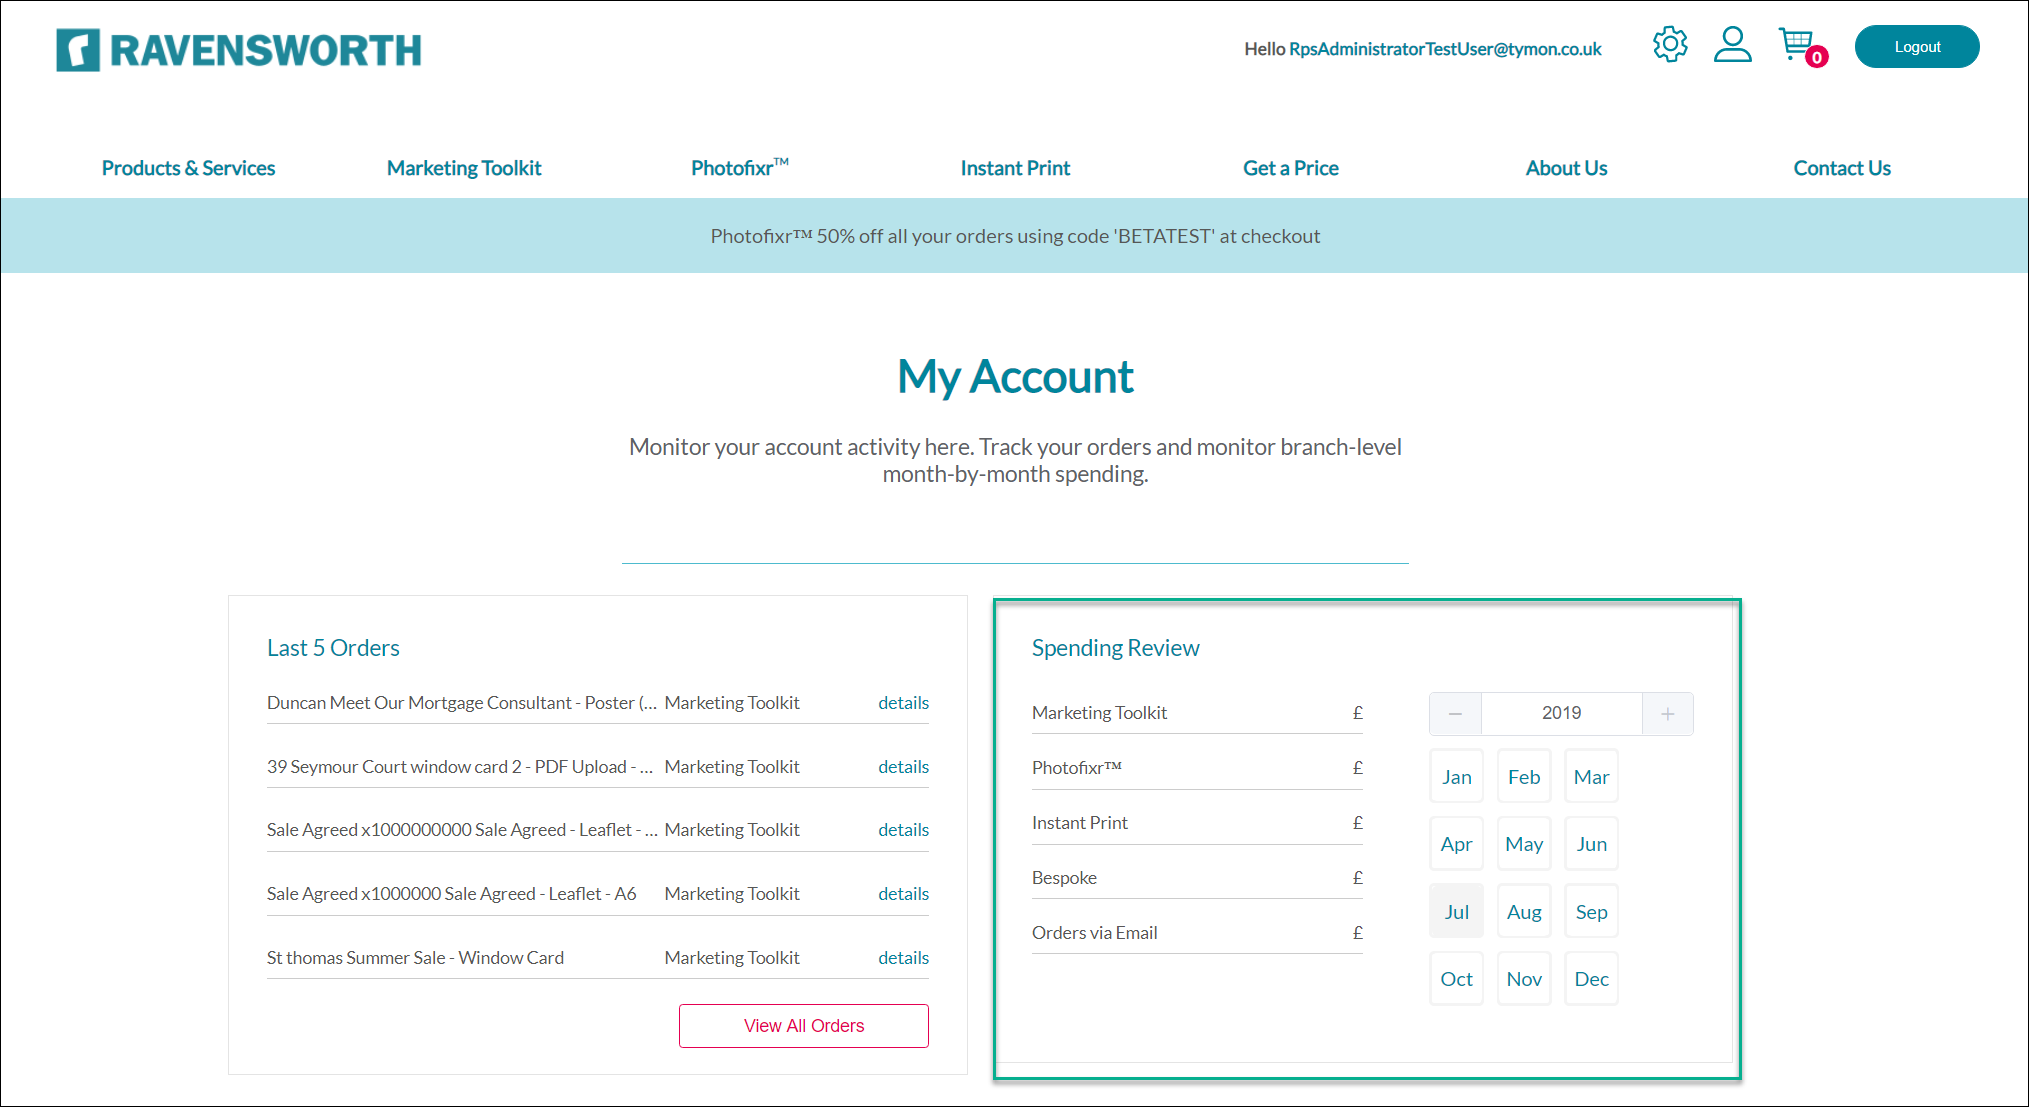Open the Products & Services menu

[x=188, y=168]
